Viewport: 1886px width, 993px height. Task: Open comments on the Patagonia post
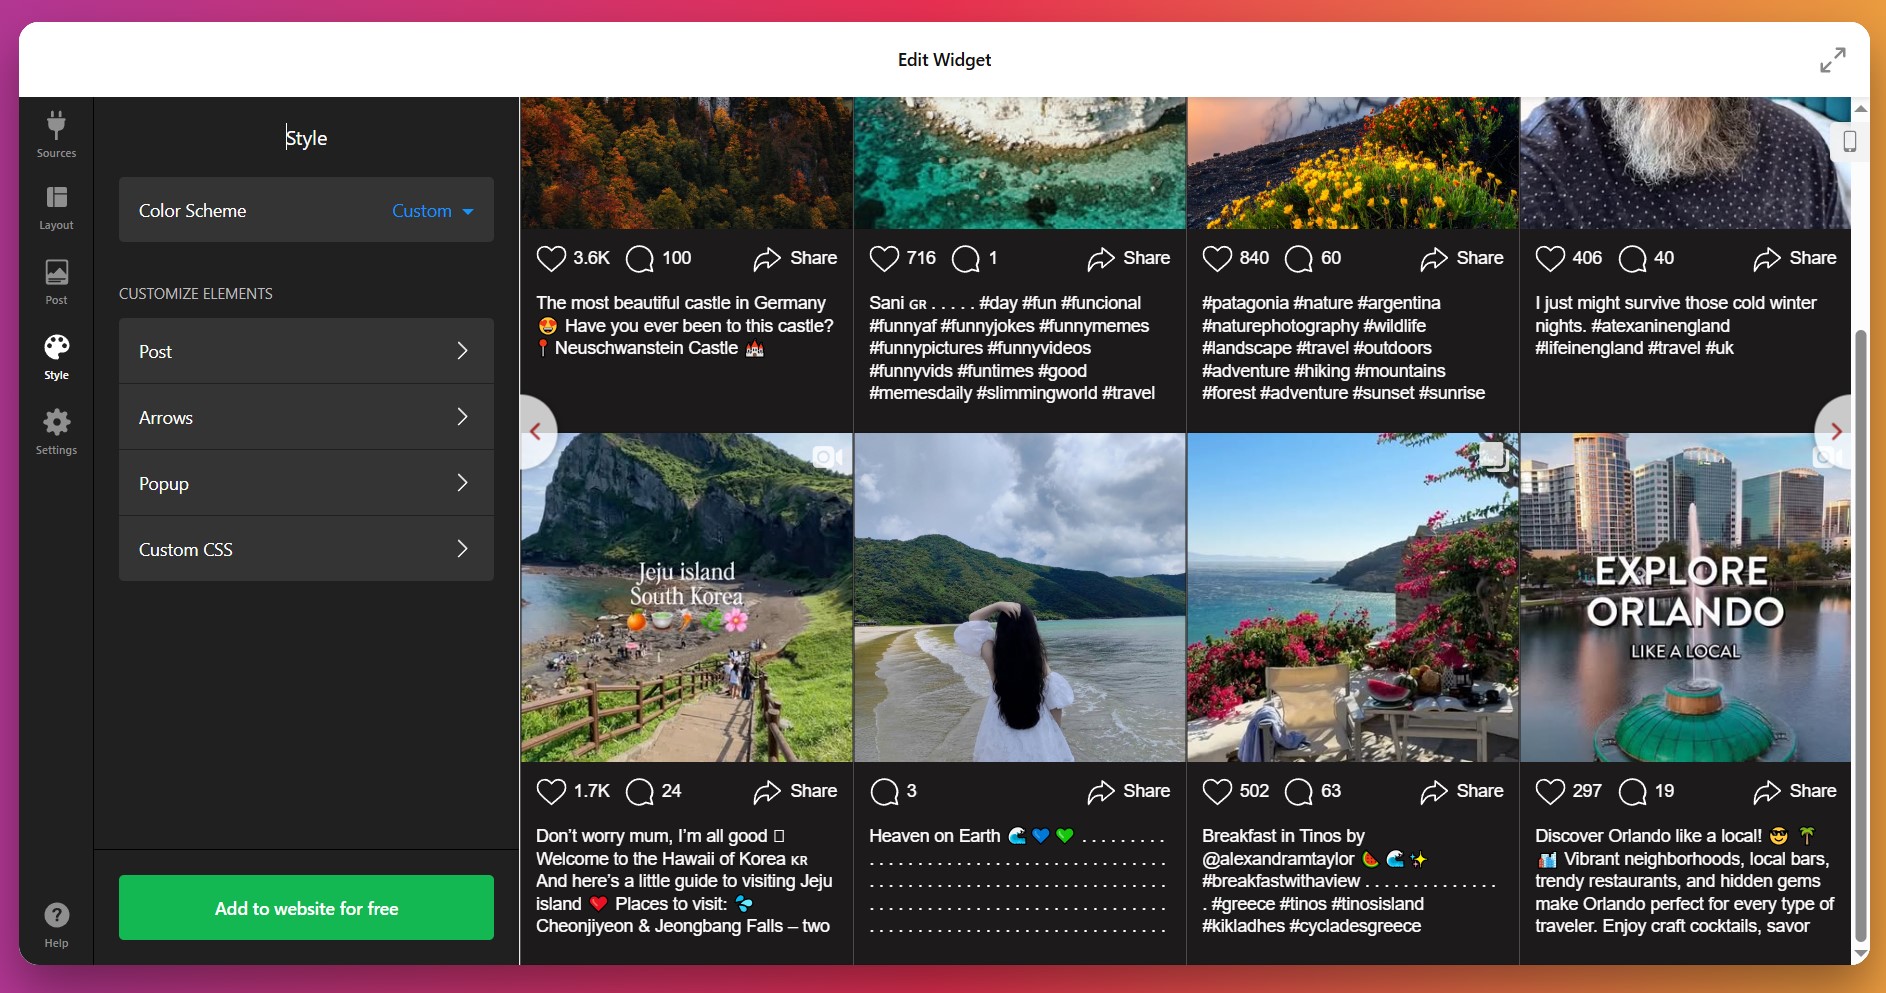(x=1299, y=258)
